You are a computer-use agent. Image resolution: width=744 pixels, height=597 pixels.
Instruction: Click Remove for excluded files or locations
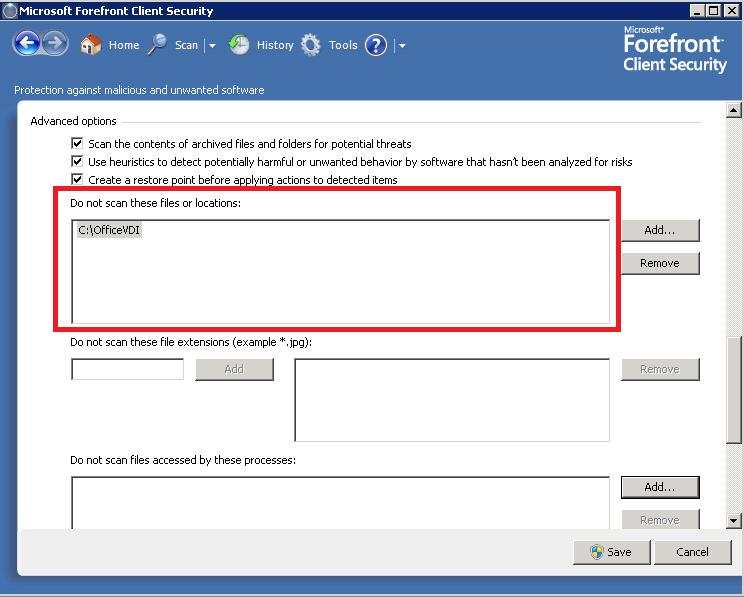pyautogui.click(x=660, y=263)
